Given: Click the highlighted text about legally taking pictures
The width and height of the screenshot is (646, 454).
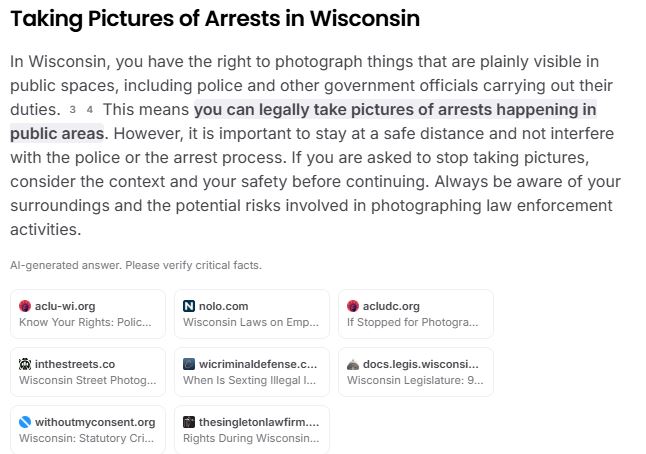Looking at the screenshot, I should [394, 109].
